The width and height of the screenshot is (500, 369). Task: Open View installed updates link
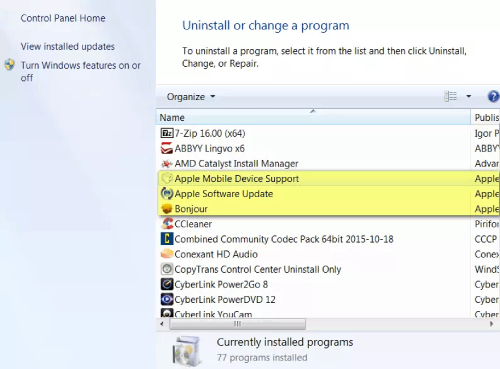coord(68,46)
